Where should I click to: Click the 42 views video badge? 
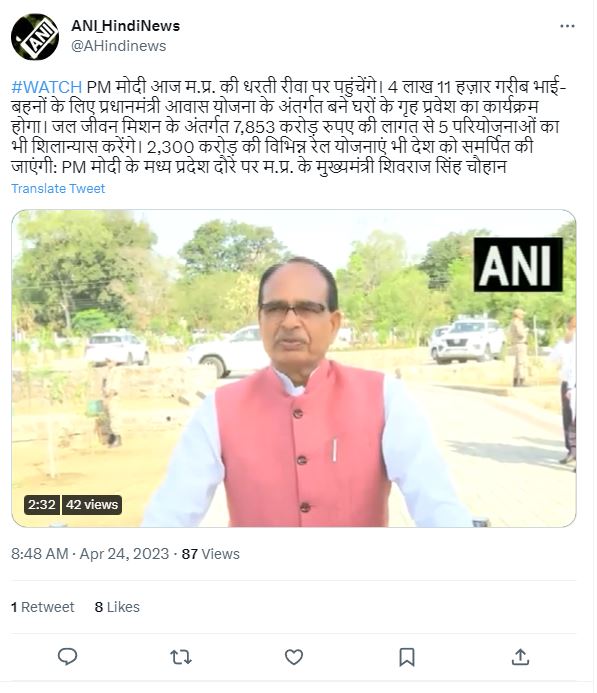pyautogui.click(x=91, y=505)
